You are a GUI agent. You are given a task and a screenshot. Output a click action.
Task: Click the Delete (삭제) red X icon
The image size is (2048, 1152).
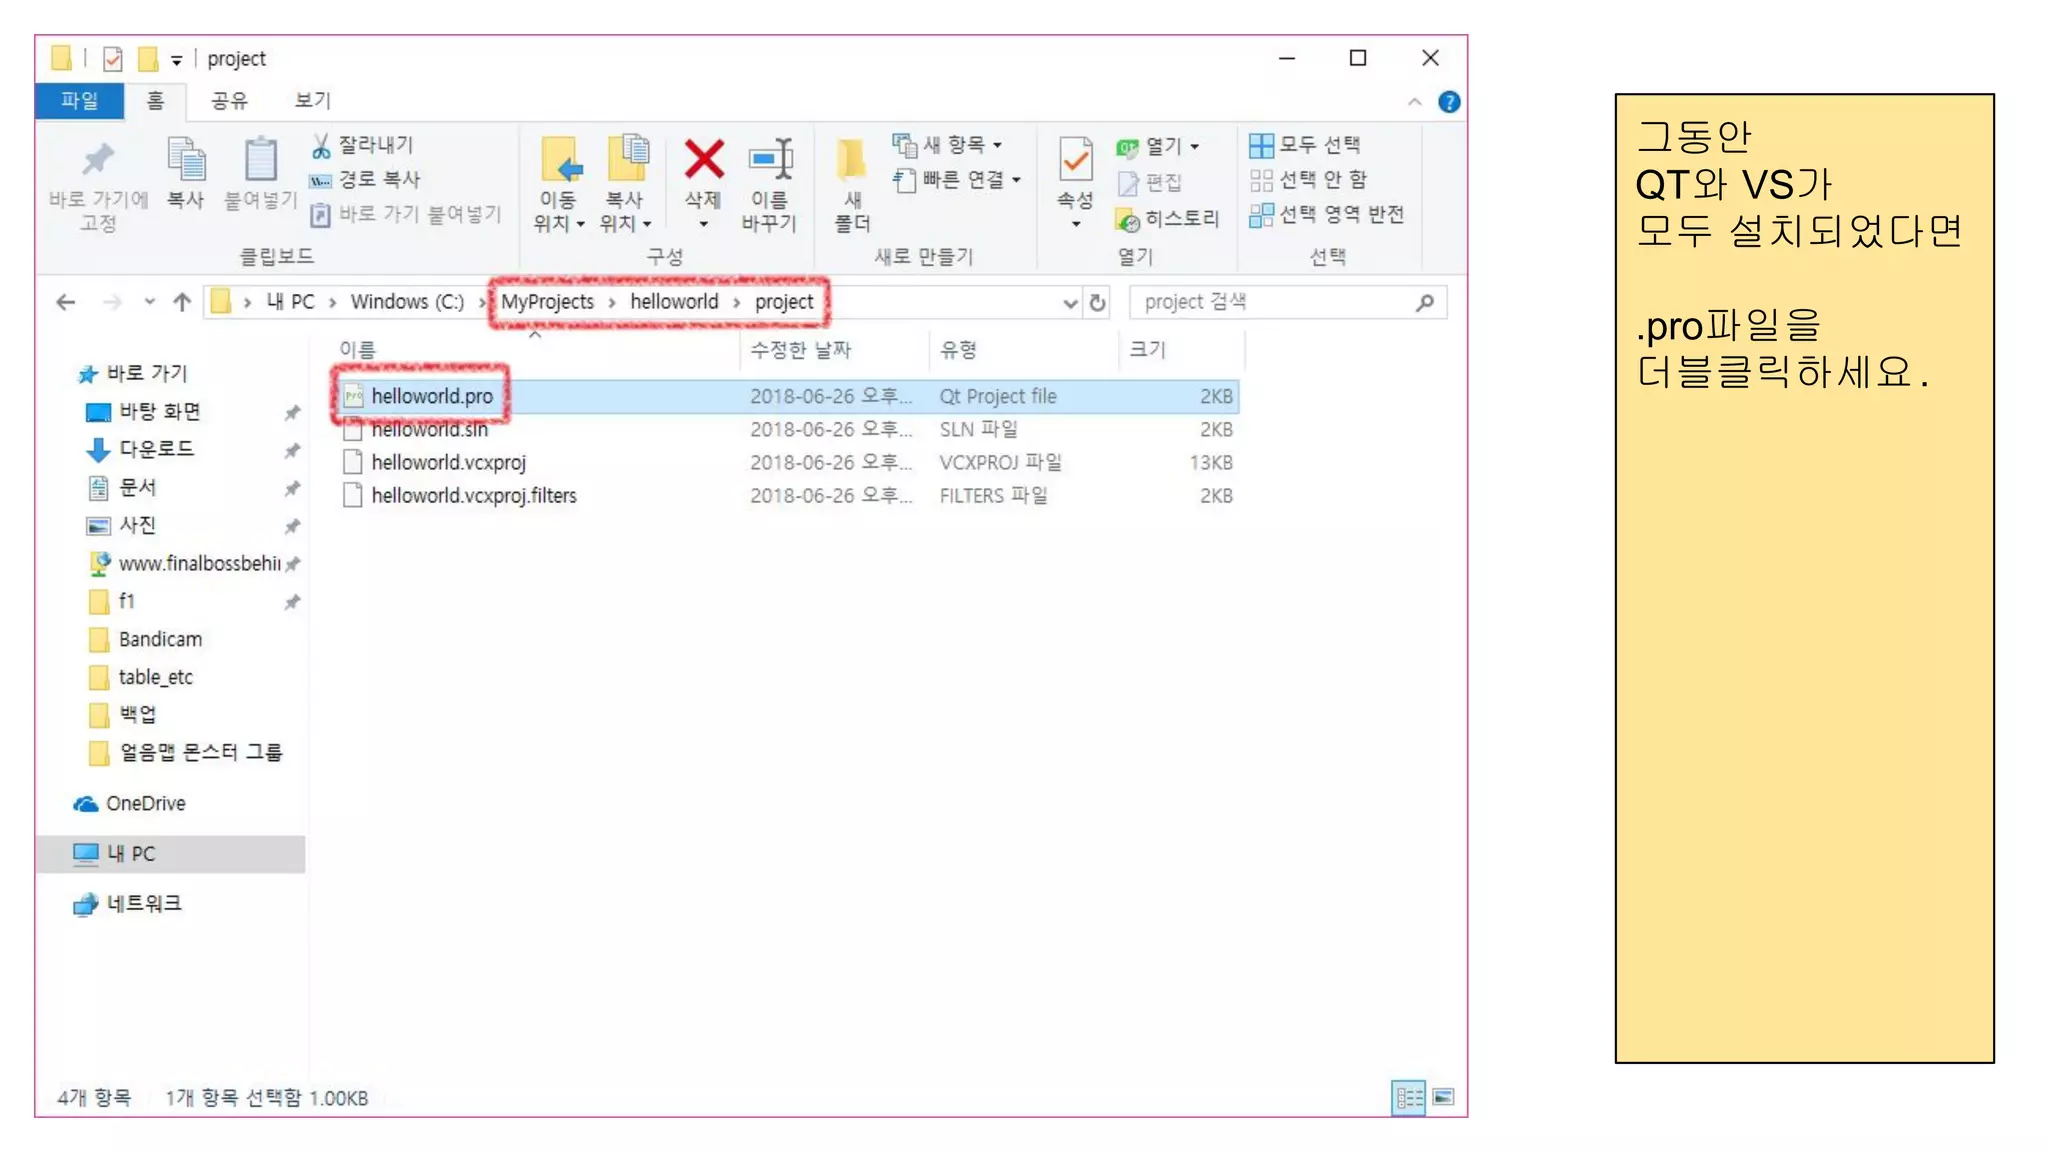(x=704, y=160)
